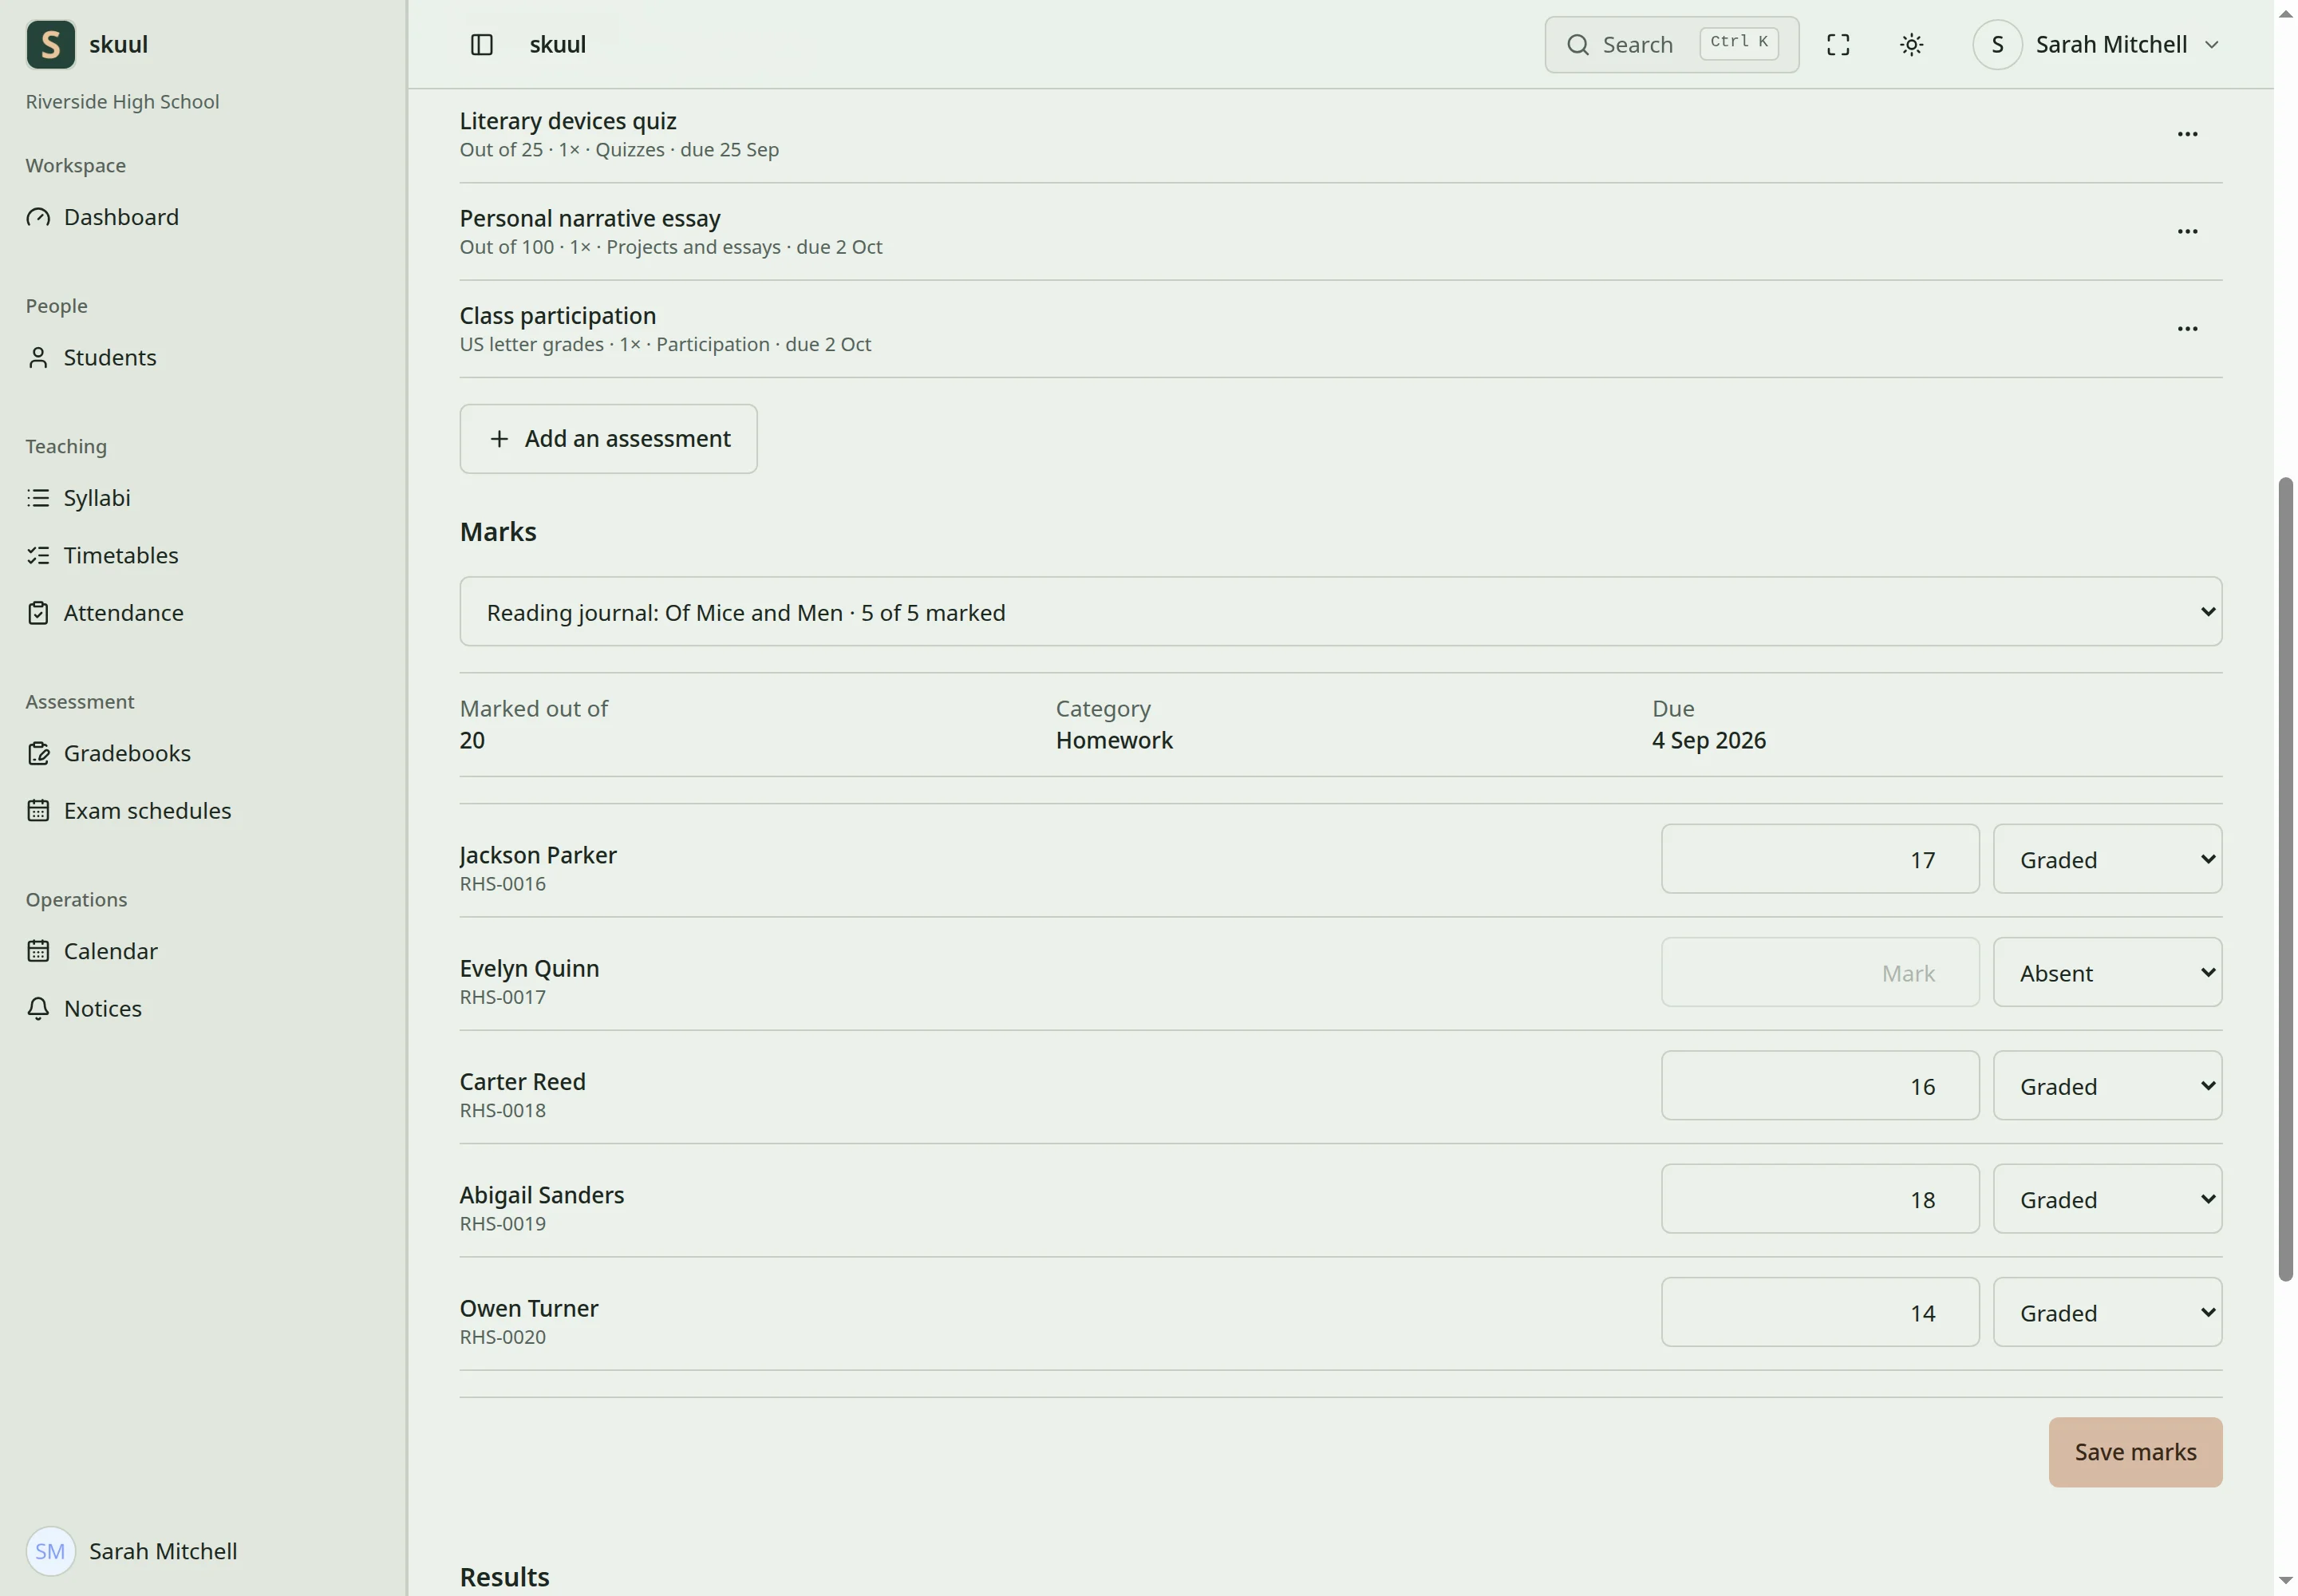Edit Owen Turner's mark of 14
This screenshot has width=2298, height=1596.
[1819, 1312]
